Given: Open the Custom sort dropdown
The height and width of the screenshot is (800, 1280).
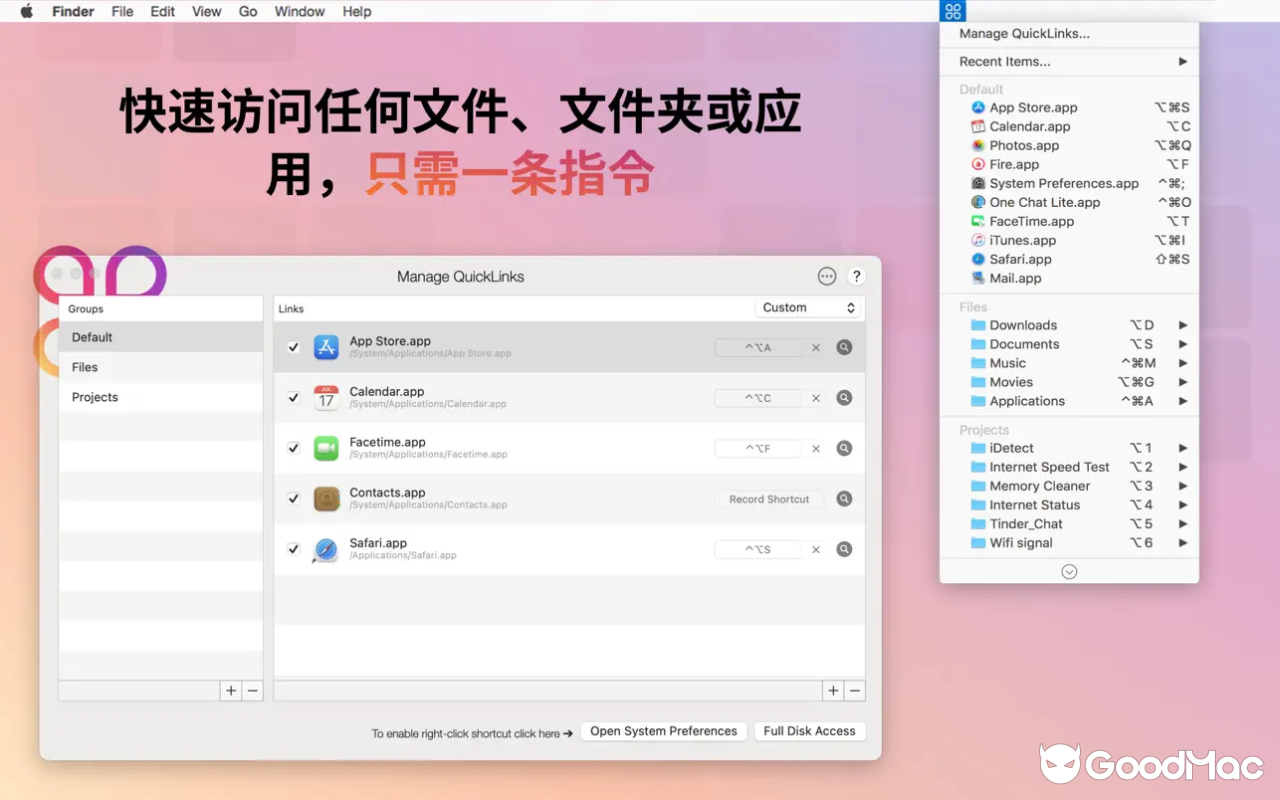Looking at the screenshot, I should pos(808,308).
